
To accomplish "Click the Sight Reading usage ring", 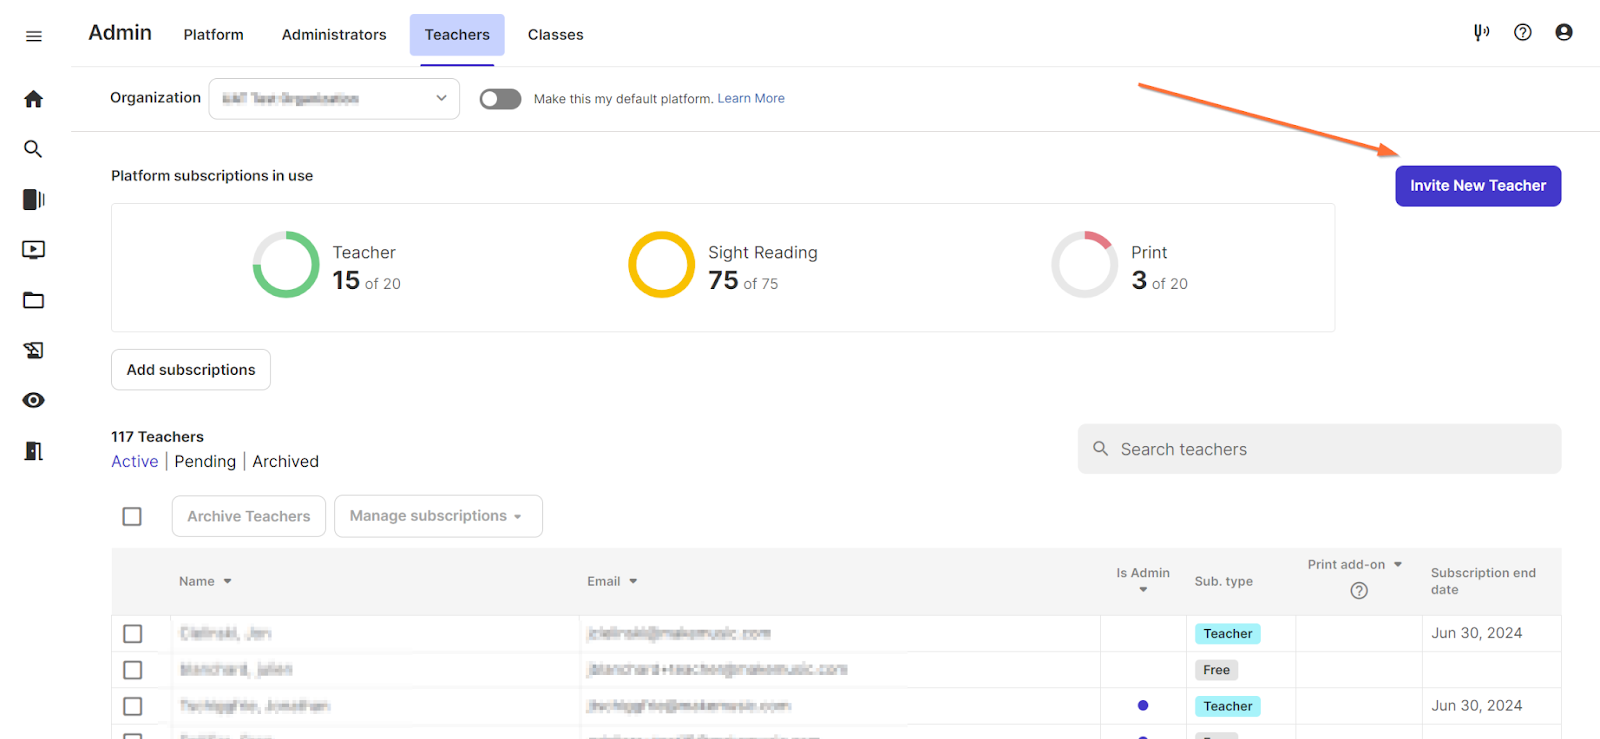I will click(661, 265).
